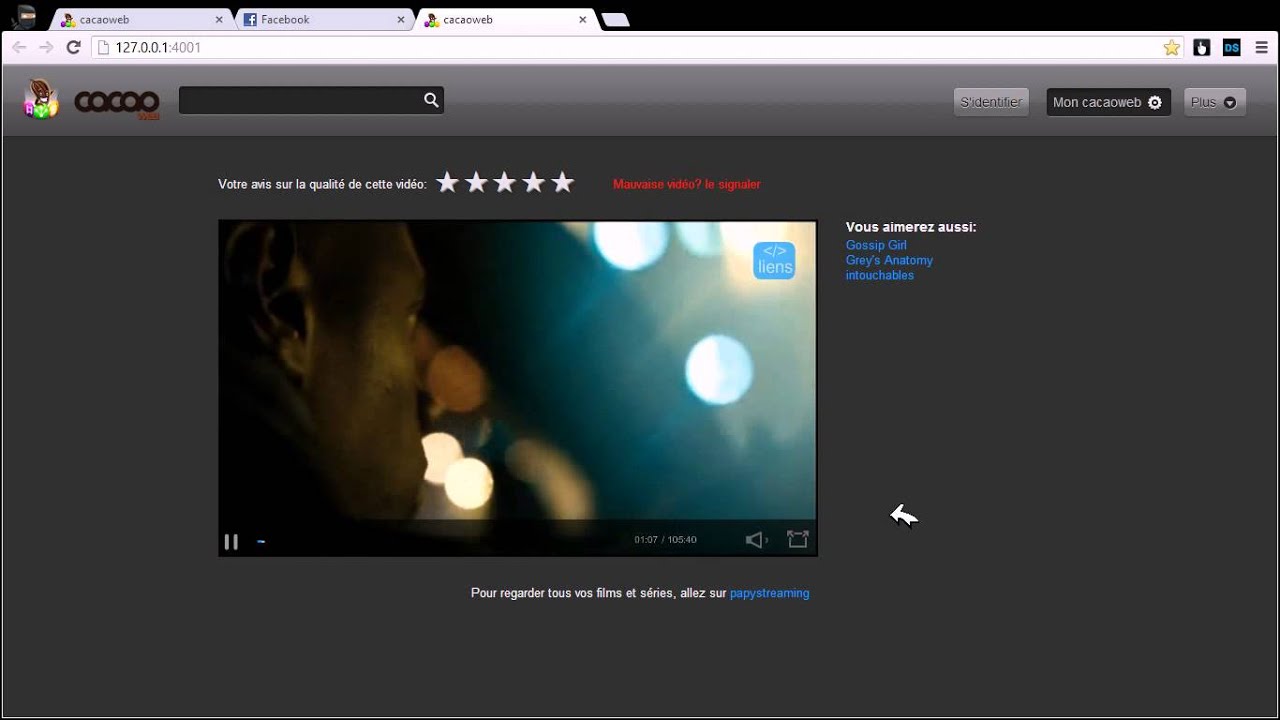
Task: Expand the Plus dropdown
Action: pos(1214,102)
